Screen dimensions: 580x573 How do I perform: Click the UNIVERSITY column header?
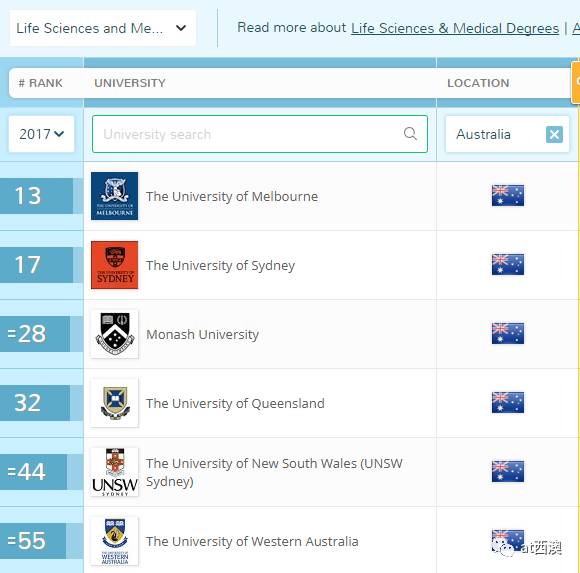130,83
